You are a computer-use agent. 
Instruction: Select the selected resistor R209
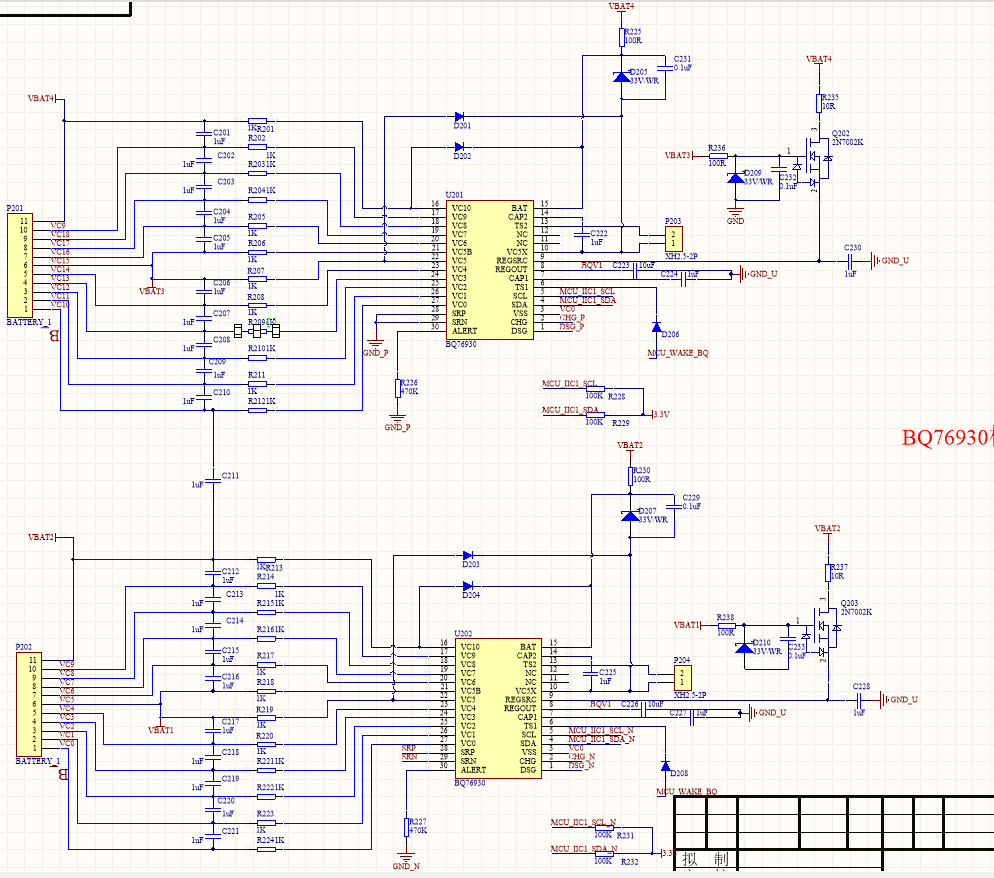pos(257,331)
